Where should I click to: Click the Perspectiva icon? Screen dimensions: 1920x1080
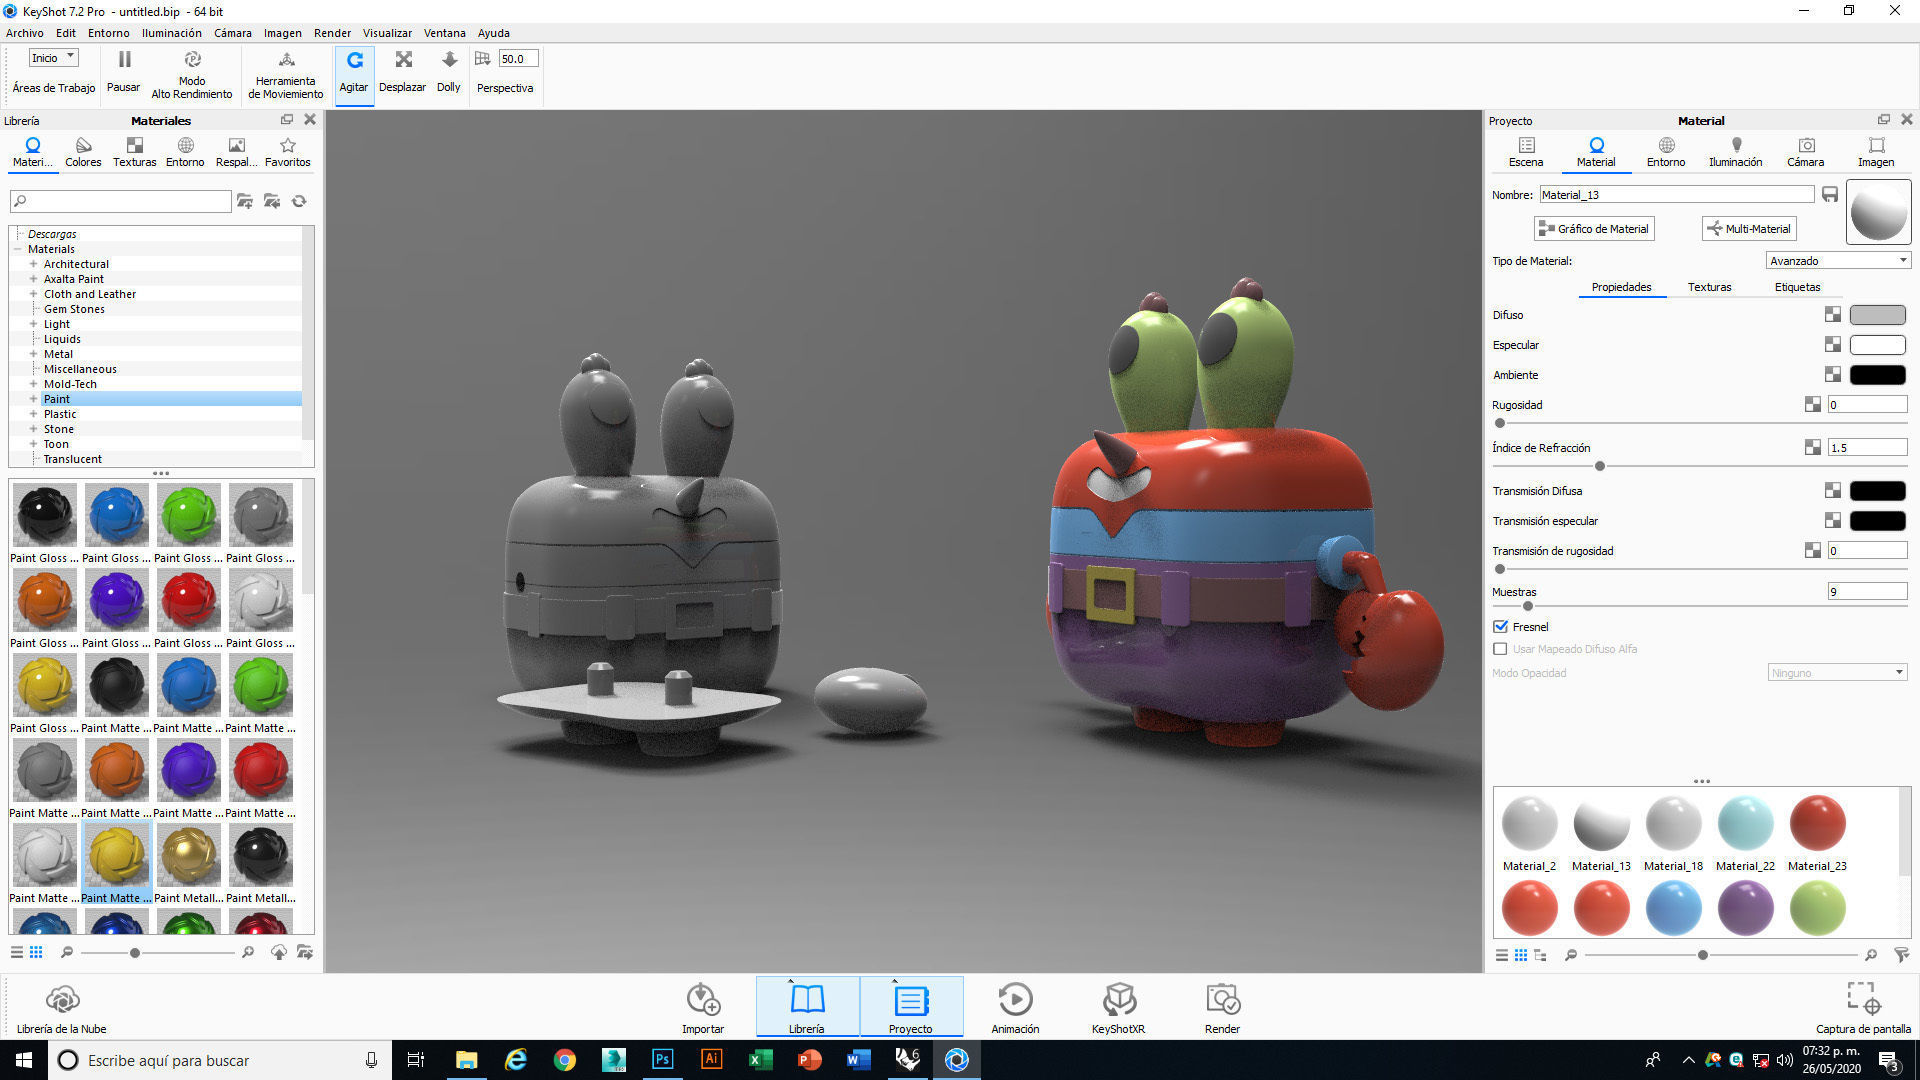[483, 59]
